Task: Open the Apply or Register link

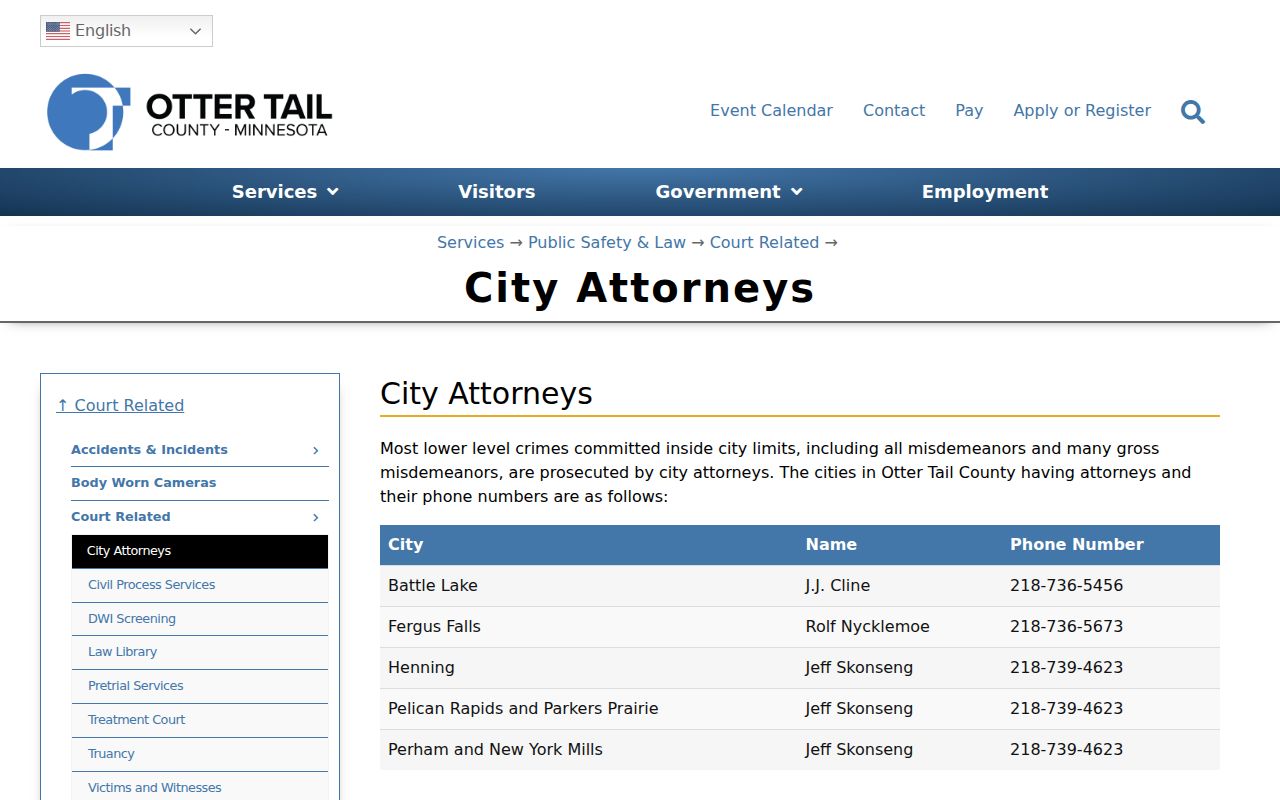Action: click(1082, 111)
